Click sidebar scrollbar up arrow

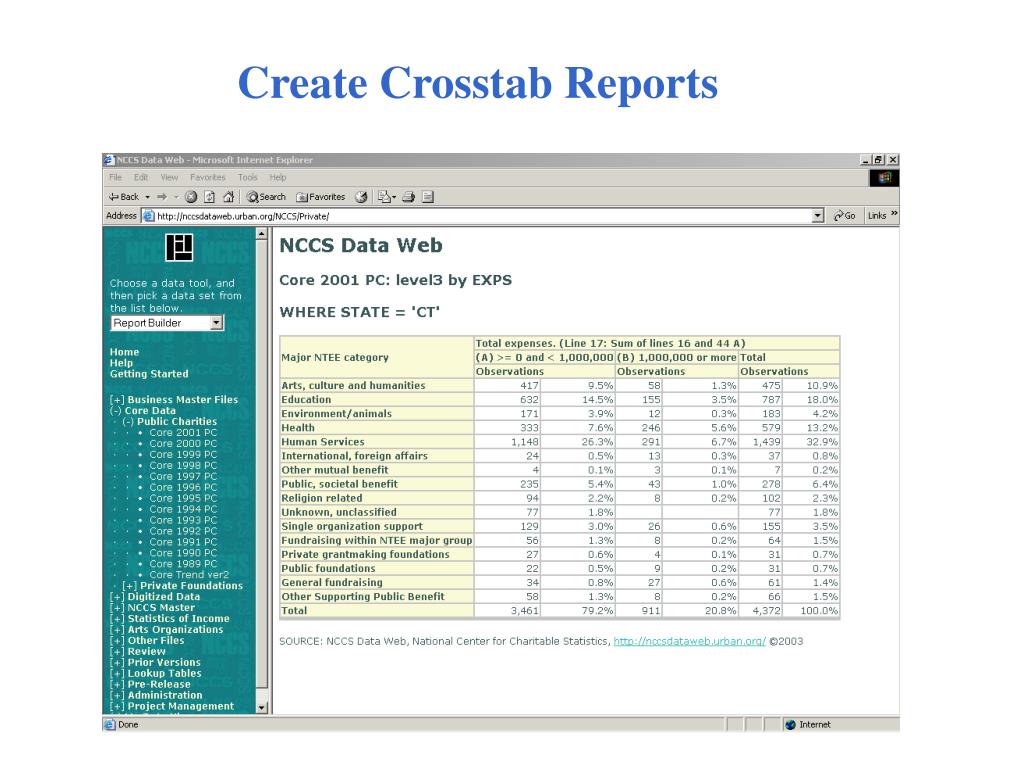[262, 234]
